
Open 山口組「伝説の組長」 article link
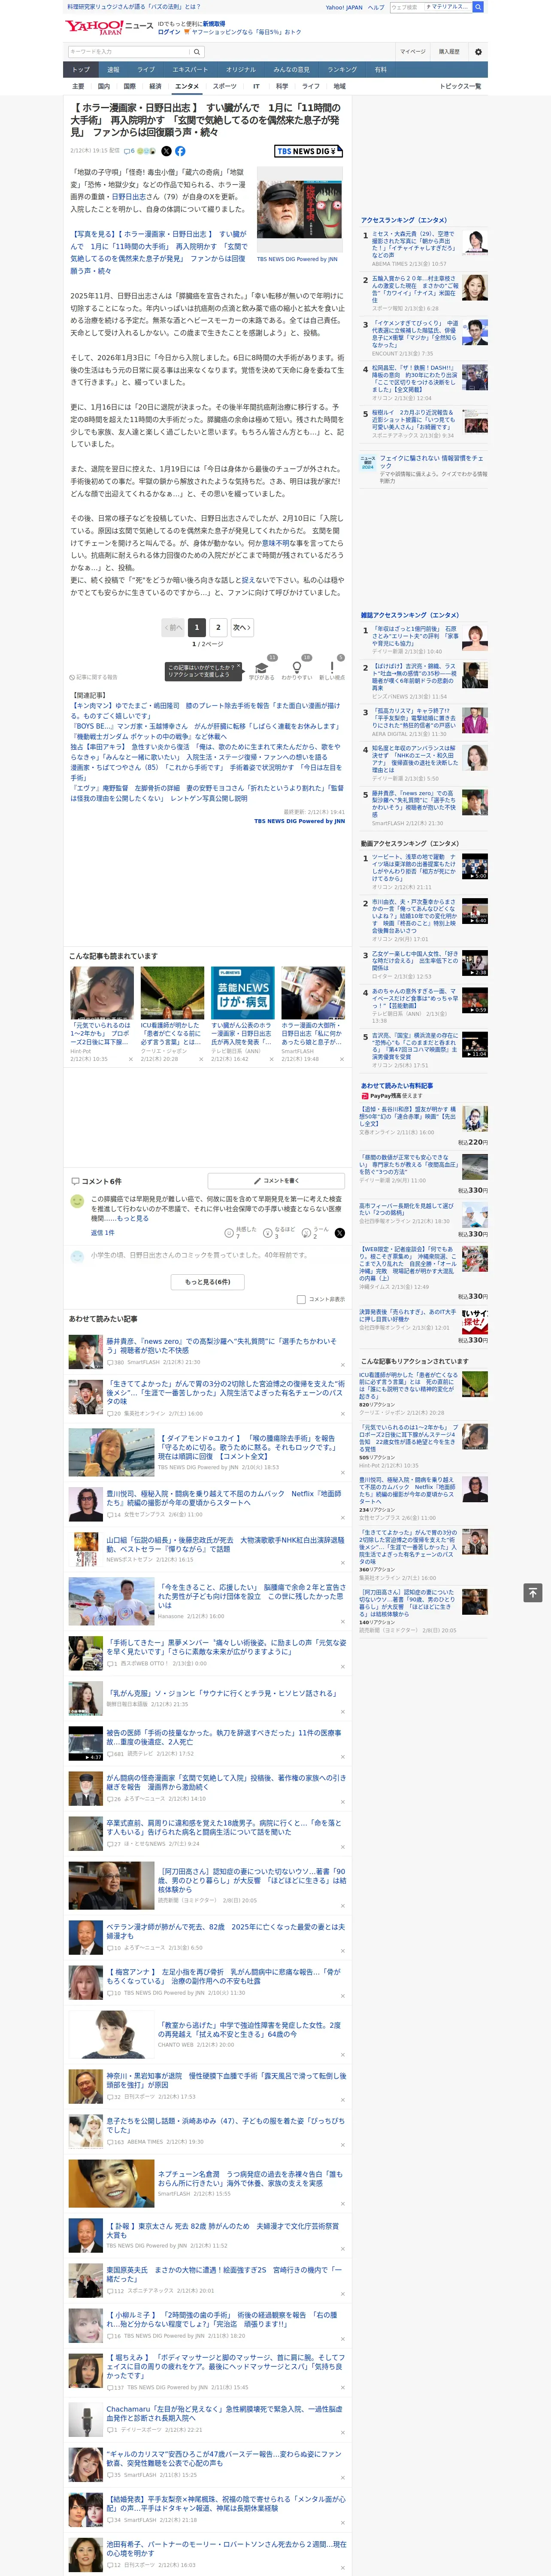[x=224, y=1545]
